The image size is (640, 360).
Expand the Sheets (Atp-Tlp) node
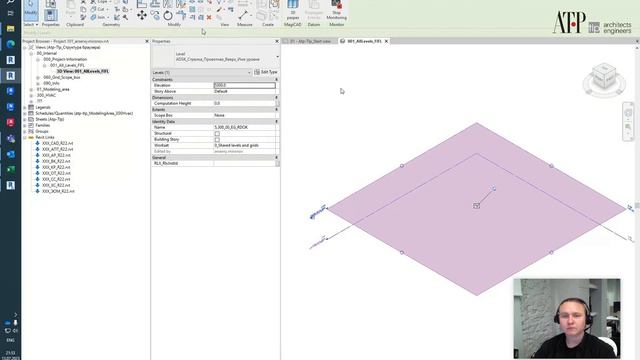tap(25, 119)
